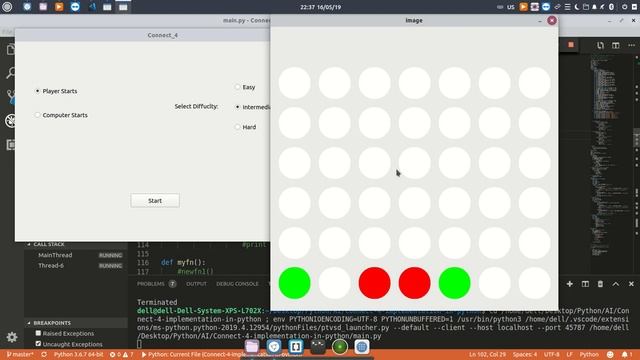Viewport: 640px width, 360px height.
Task: Open errors and warnings count in status bar
Action: coord(121,355)
